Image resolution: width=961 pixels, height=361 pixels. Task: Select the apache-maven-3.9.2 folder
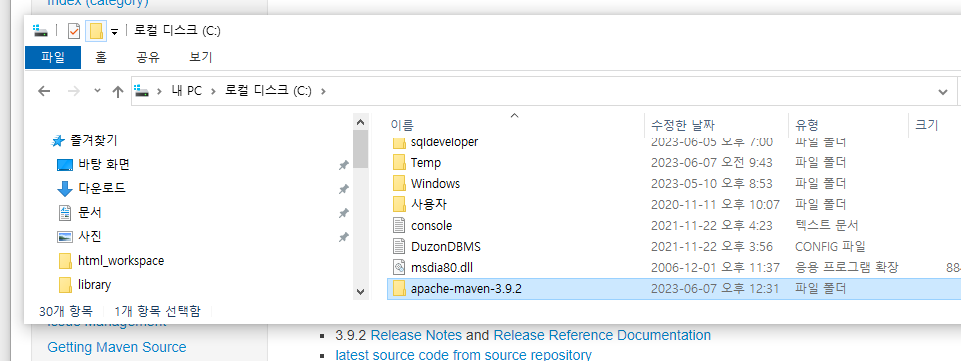466,289
